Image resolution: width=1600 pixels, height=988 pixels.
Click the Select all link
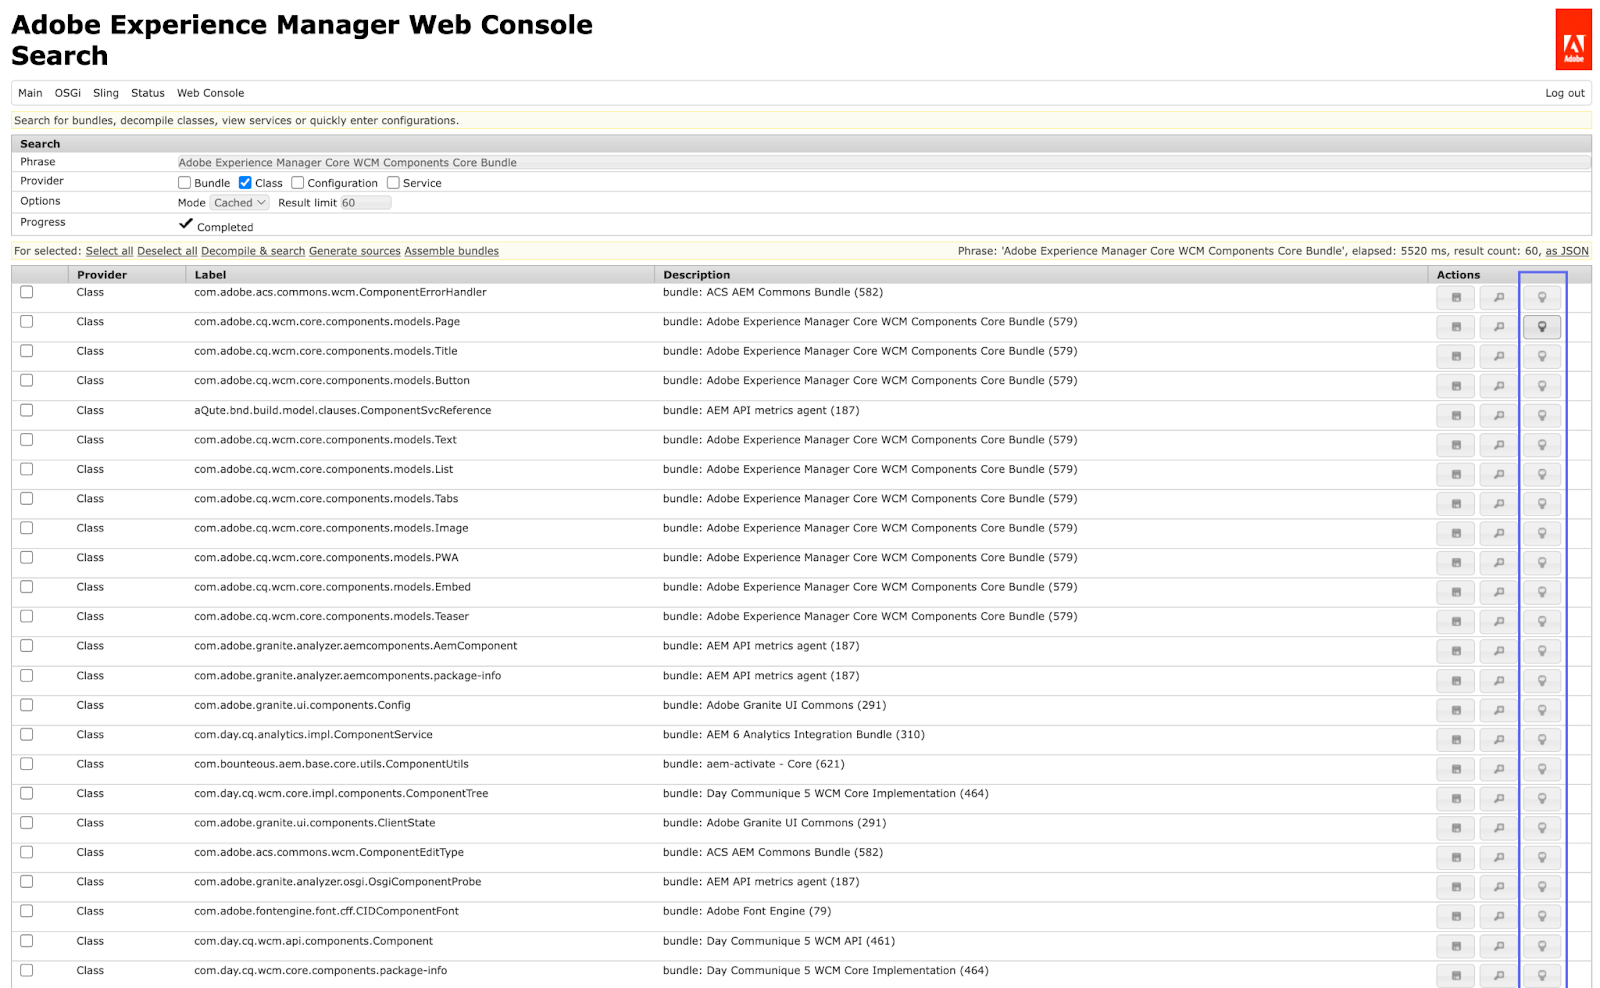point(109,251)
